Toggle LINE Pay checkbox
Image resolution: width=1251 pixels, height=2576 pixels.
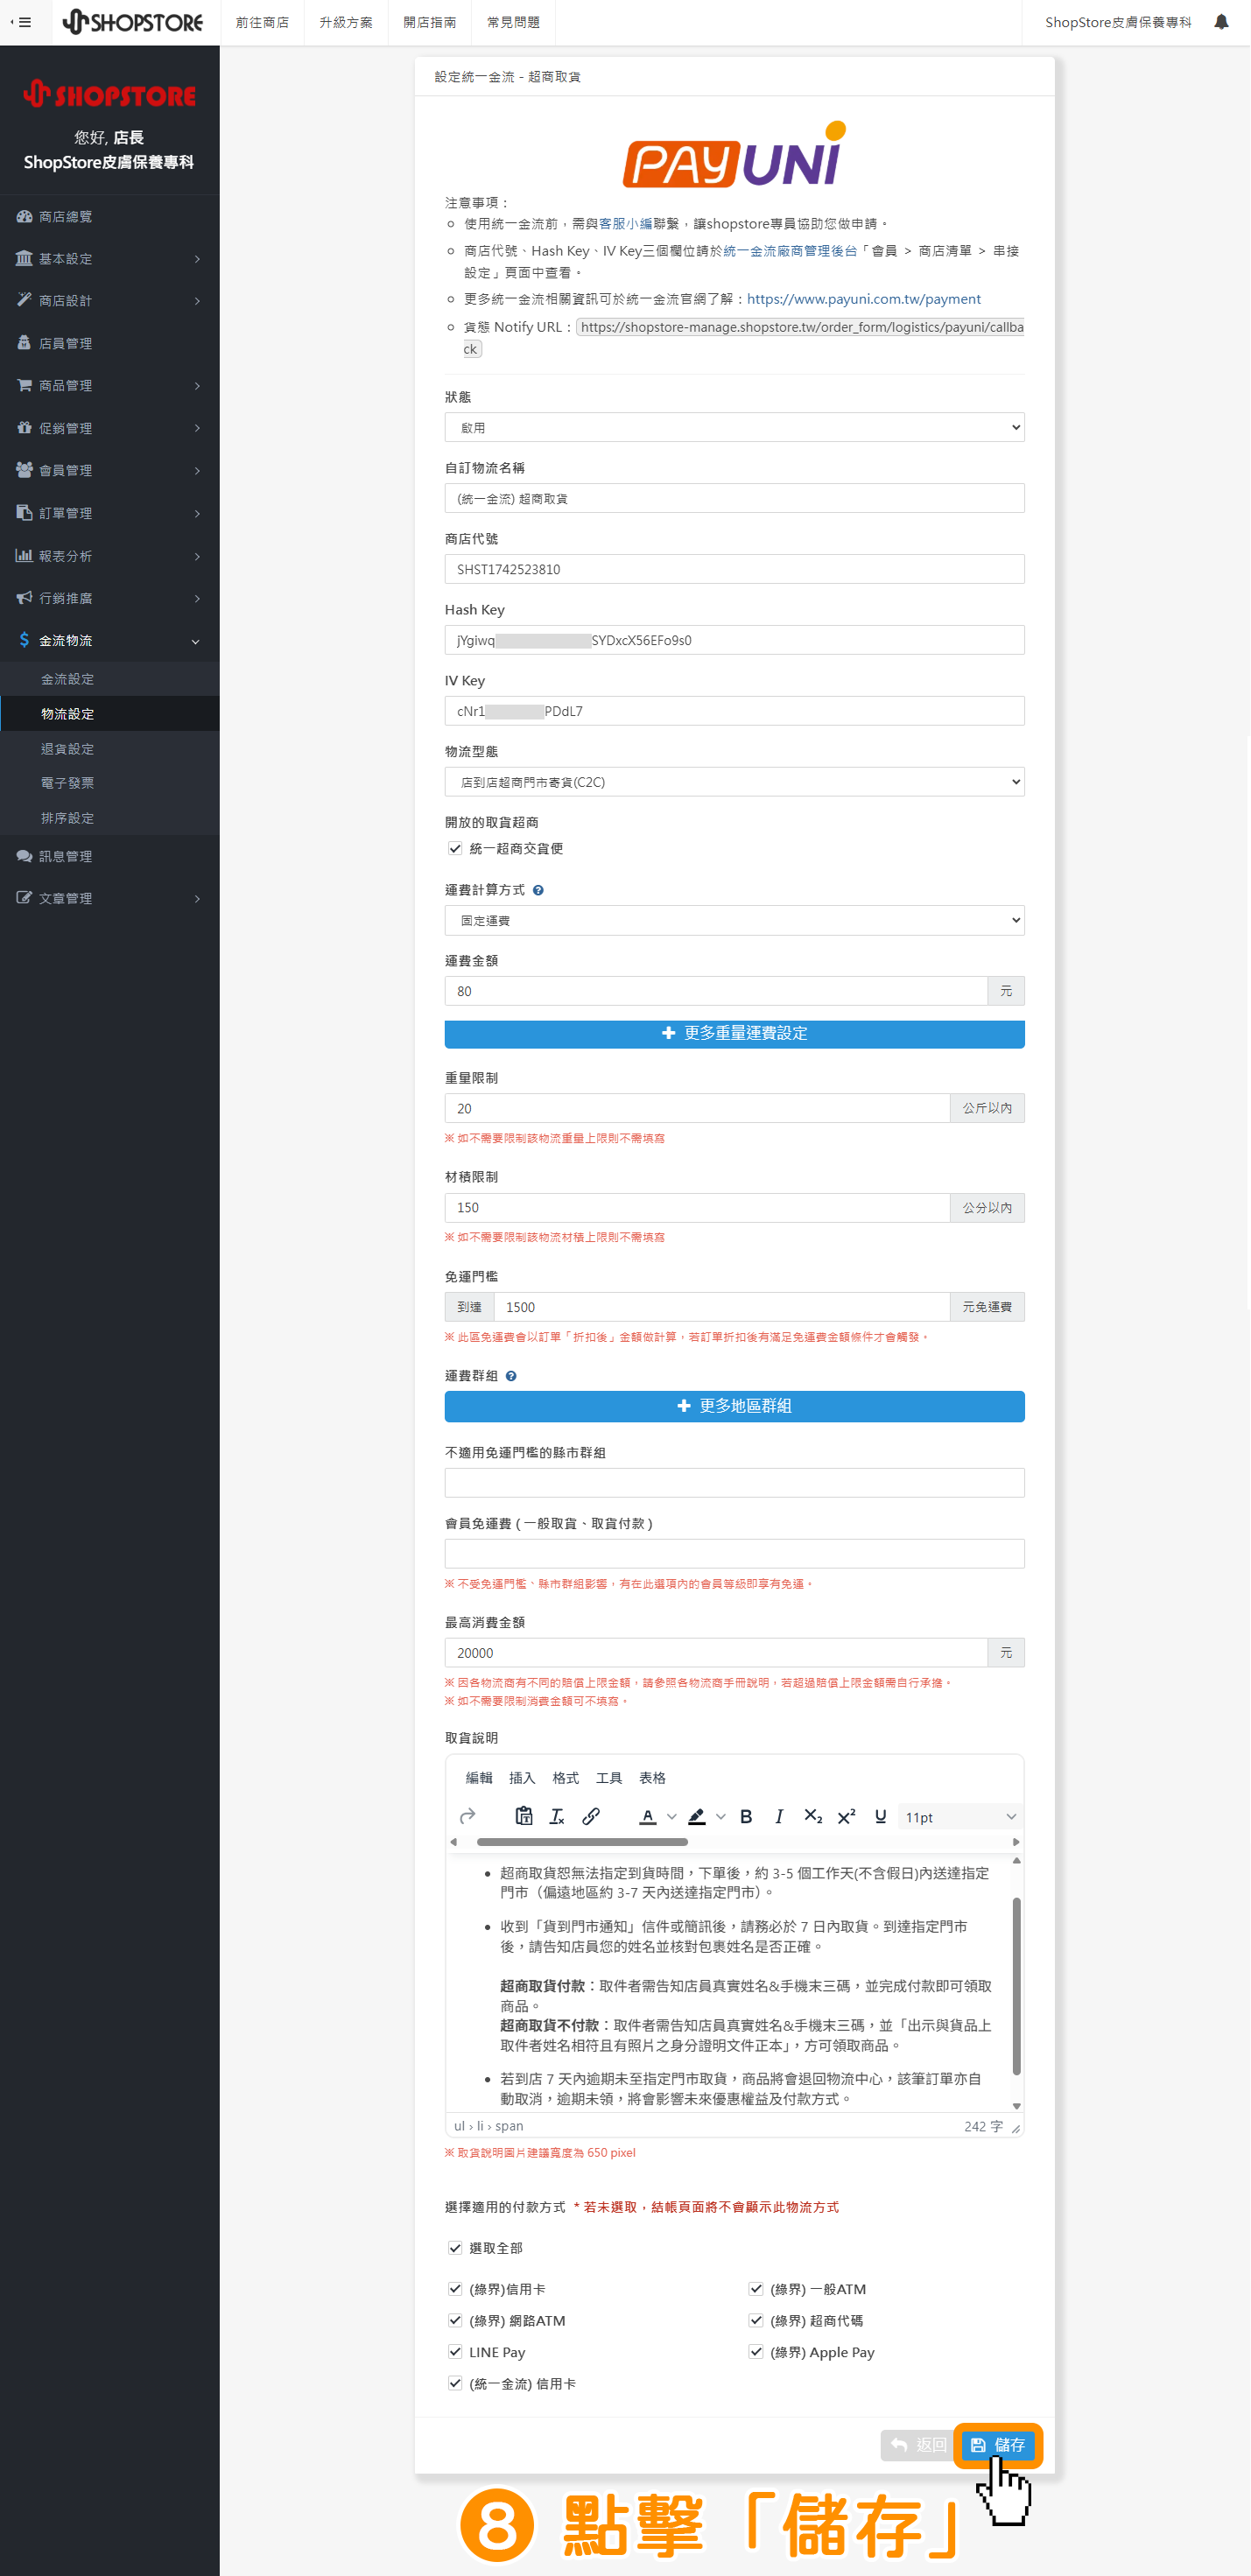(455, 2352)
